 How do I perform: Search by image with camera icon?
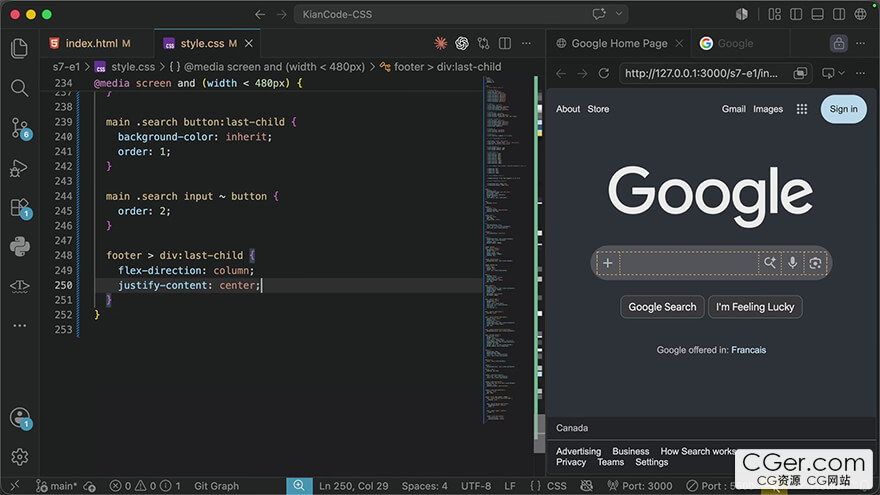[x=815, y=263]
